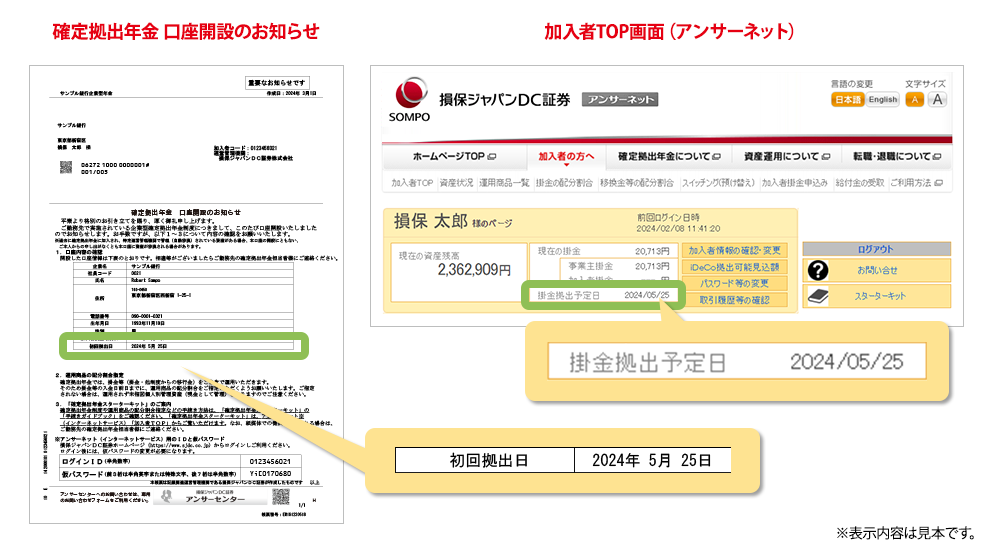This screenshot has width=990, height=551.
Task: Click the document's 初回拠出日 table row
Action: click(x=183, y=347)
